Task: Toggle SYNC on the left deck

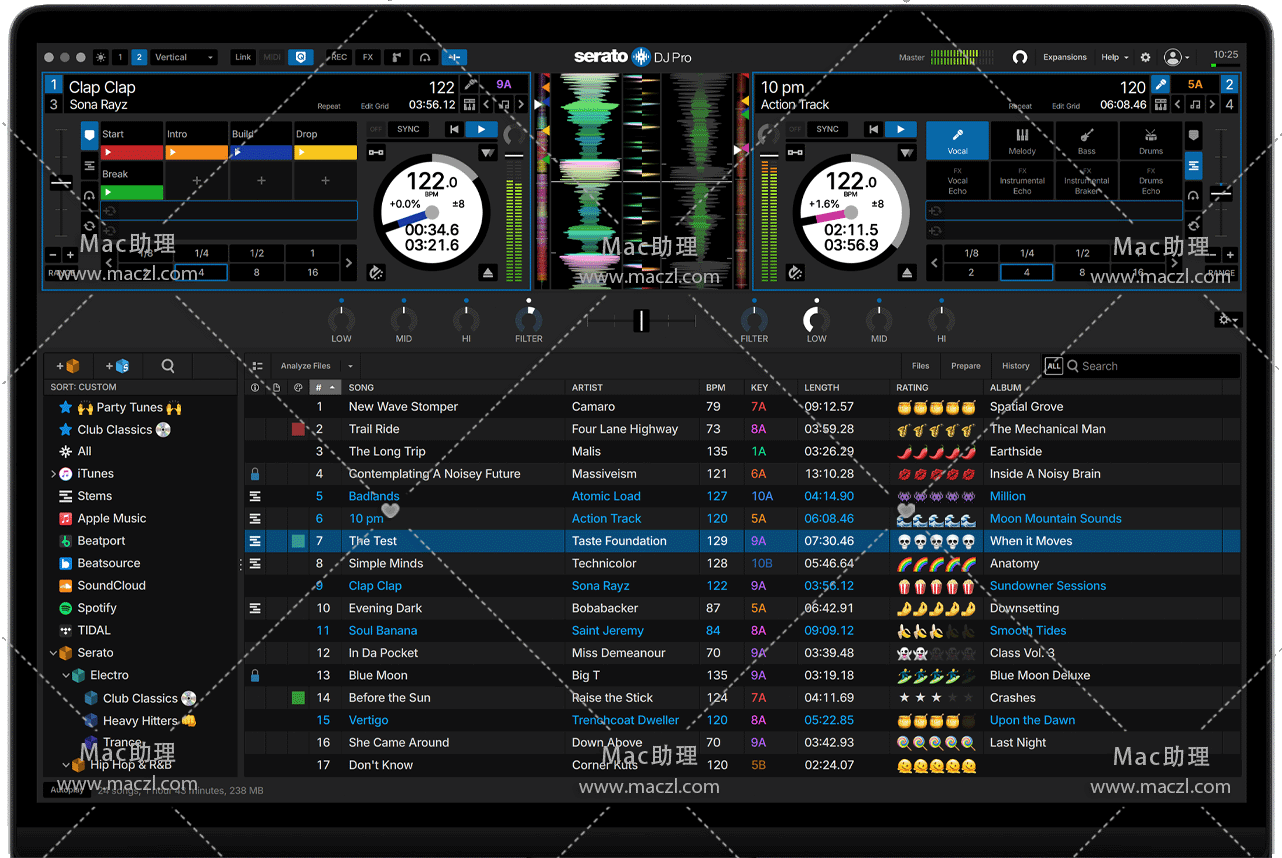Action: (408, 129)
